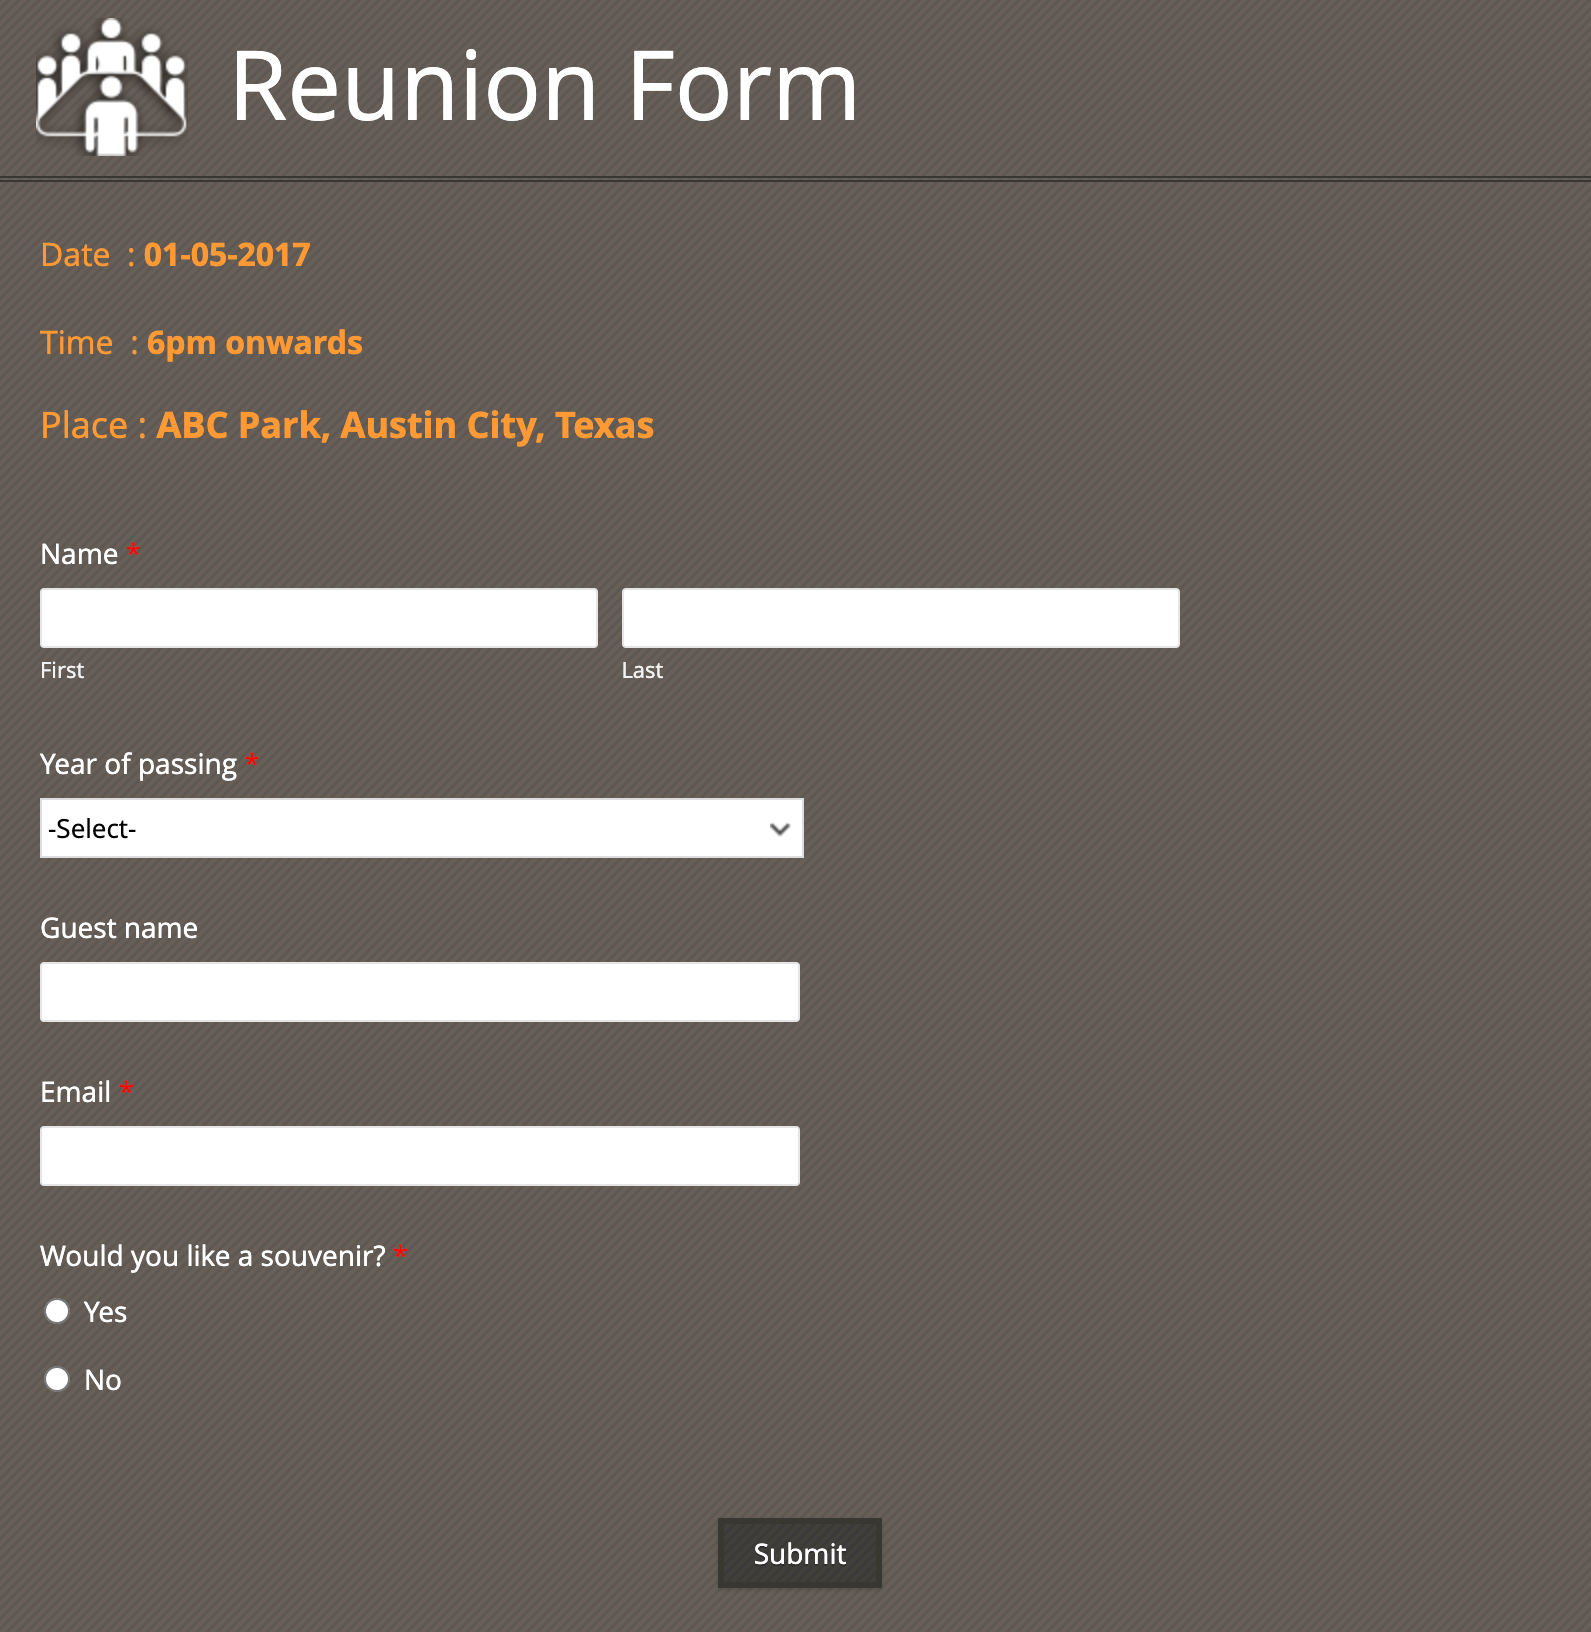The image size is (1591, 1632).
Task: Click the Email label text
Action: coord(75,1092)
